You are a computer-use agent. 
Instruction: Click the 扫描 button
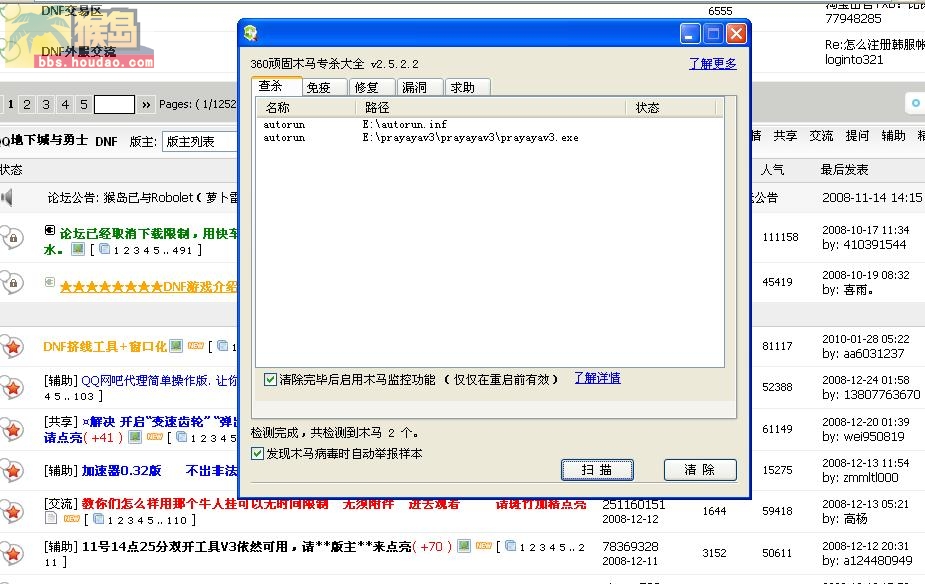click(x=597, y=470)
